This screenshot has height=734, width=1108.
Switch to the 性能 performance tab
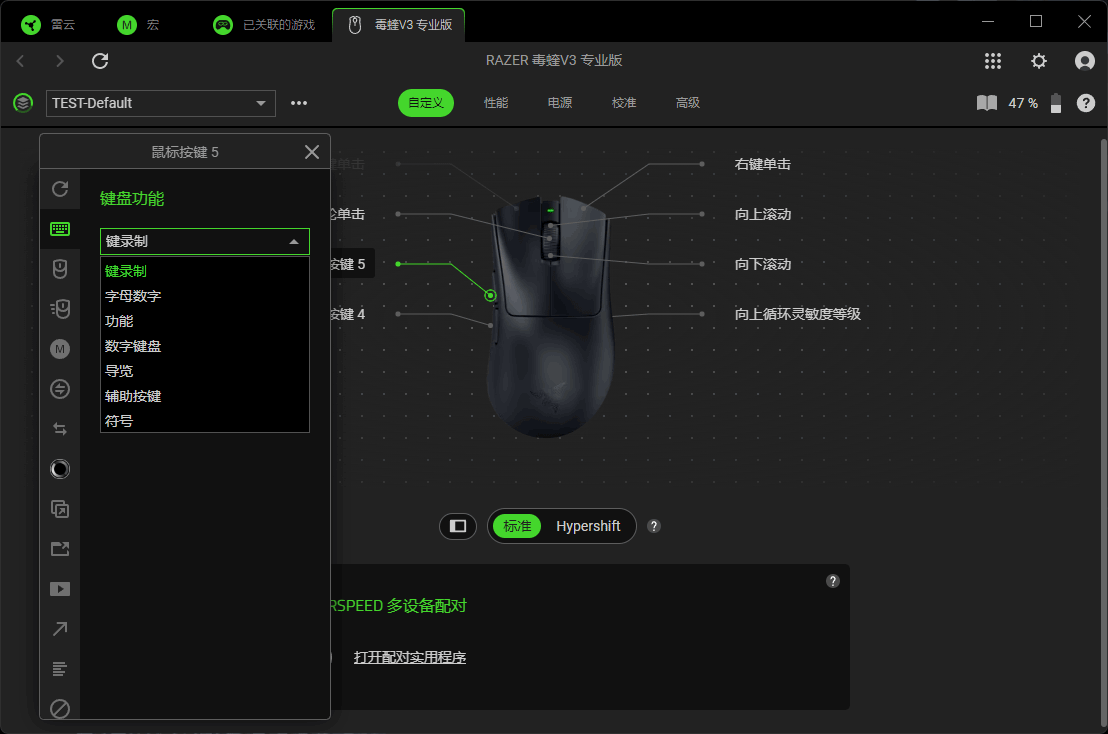tap(496, 103)
